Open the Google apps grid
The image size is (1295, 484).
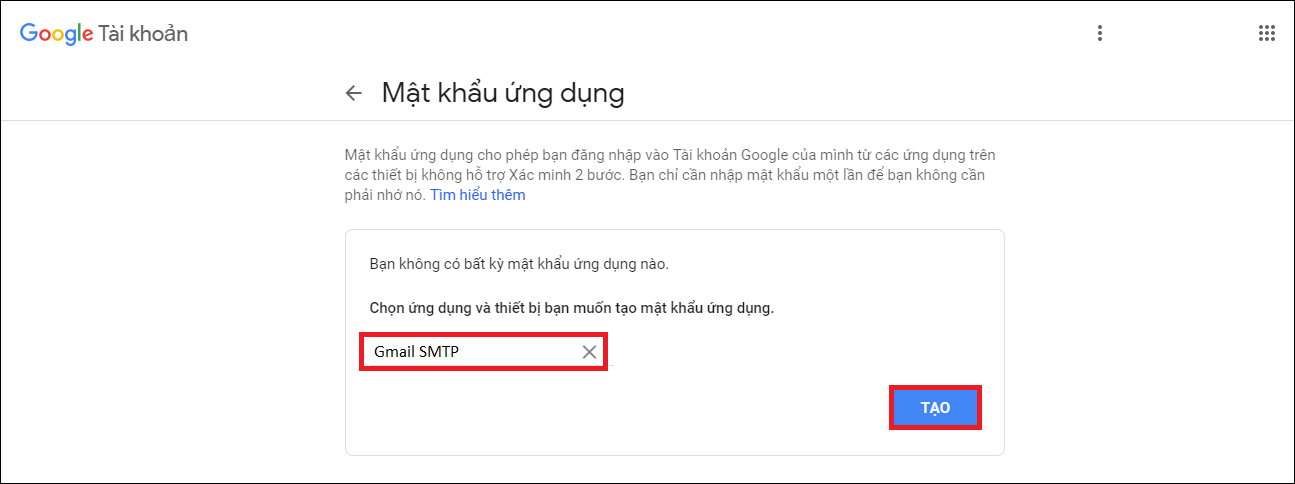[x=1266, y=33]
